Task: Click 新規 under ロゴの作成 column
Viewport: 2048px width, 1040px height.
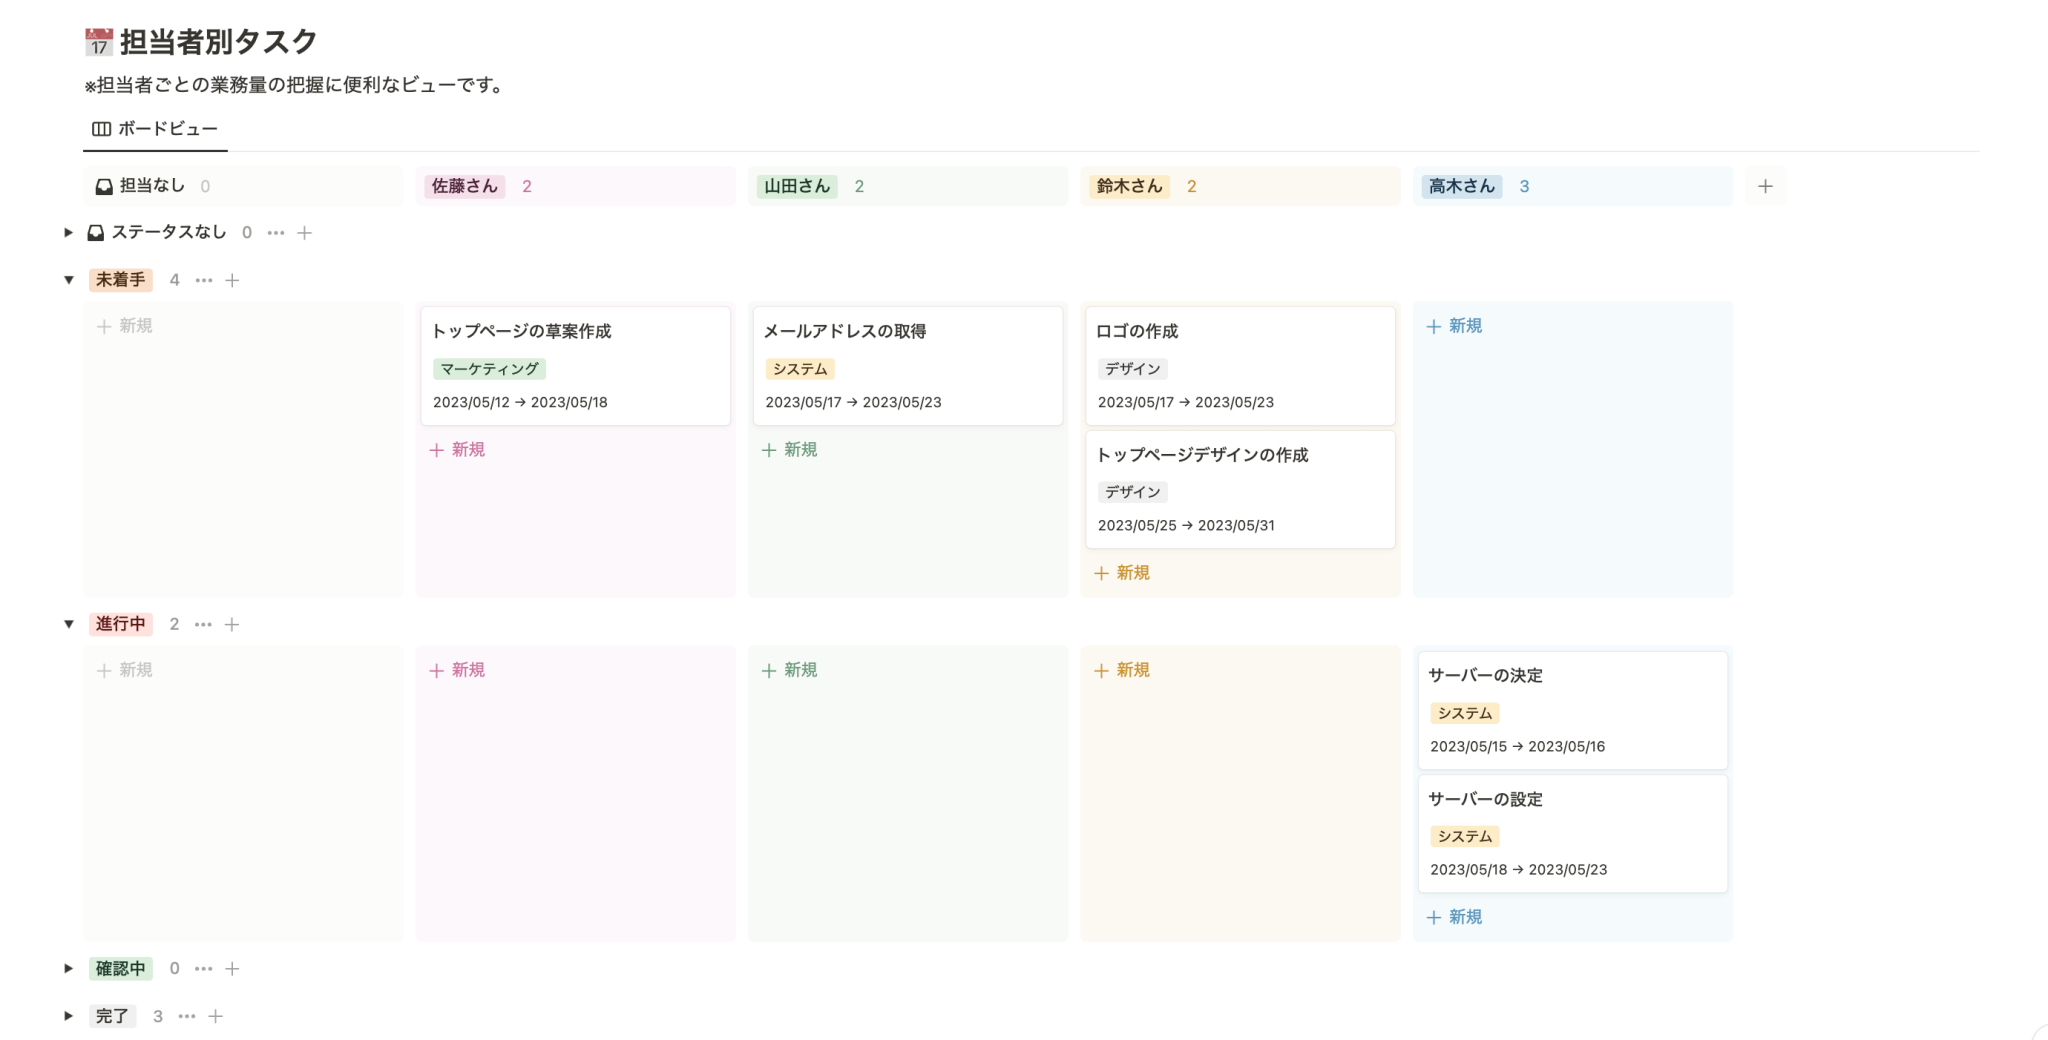Action: pos(1122,573)
